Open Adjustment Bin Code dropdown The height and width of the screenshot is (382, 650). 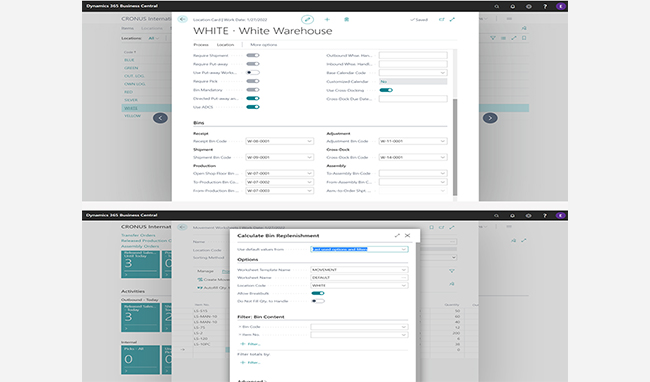pyautogui.click(x=442, y=141)
